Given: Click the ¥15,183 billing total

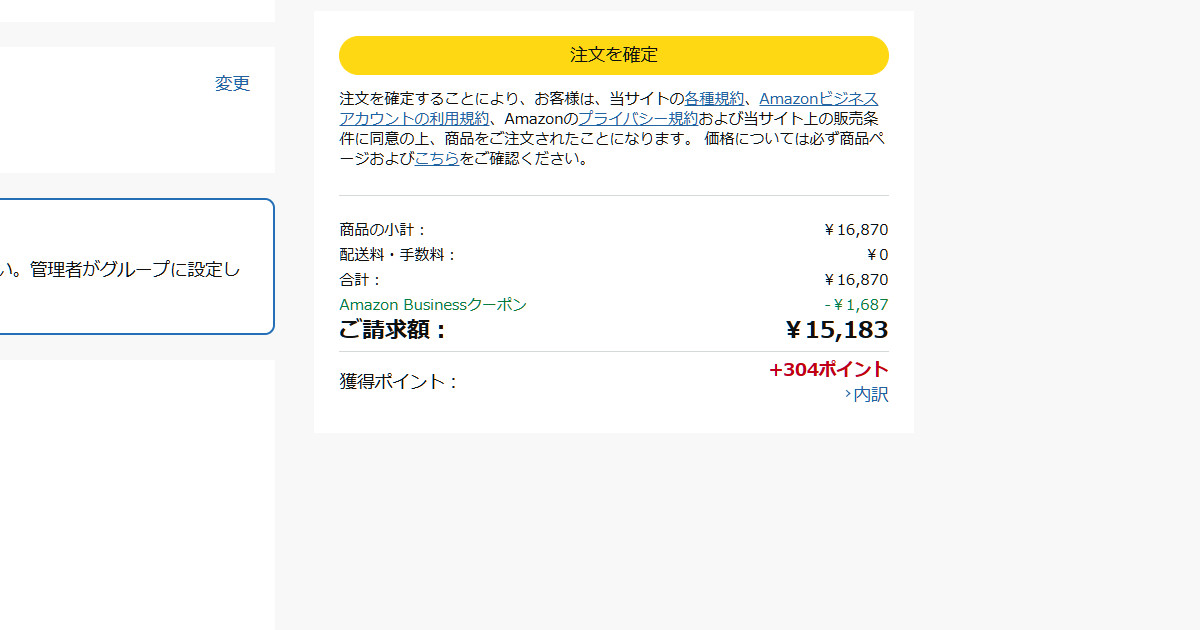Looking at the screenshot, I should (837, 330).
